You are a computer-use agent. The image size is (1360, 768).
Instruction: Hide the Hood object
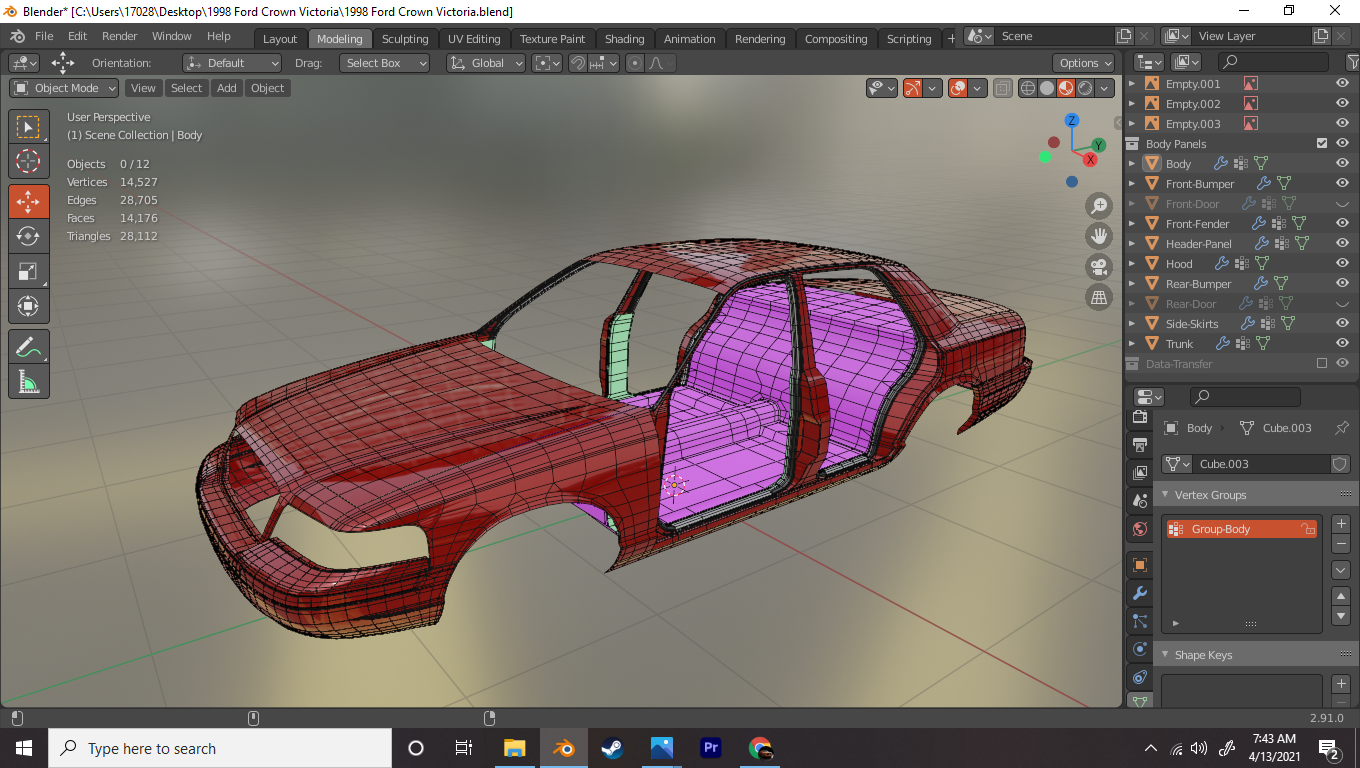[1342, 263]
